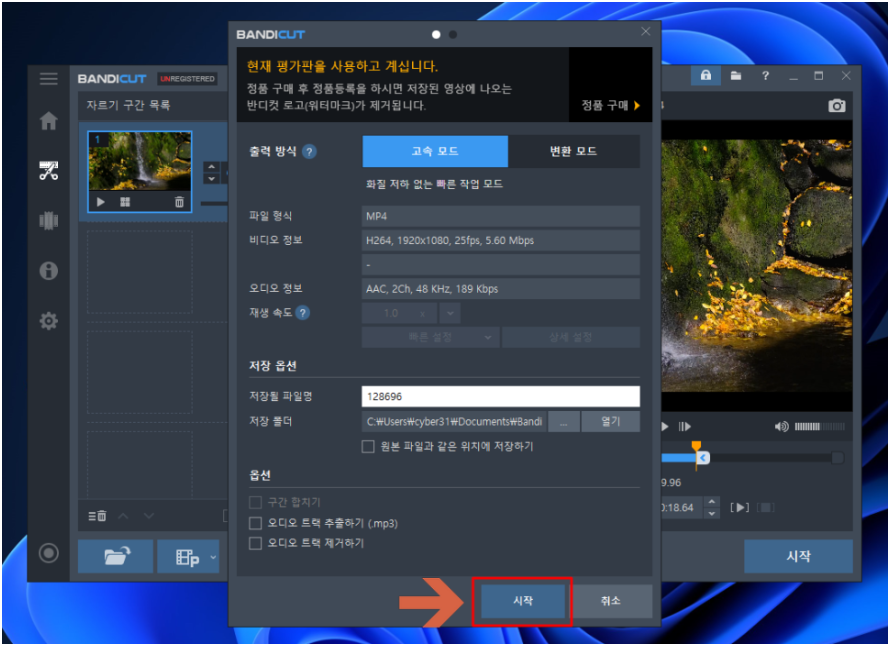Select the Join mode icon in sidebar
890x646 pixels.
(x=49, y=221)
